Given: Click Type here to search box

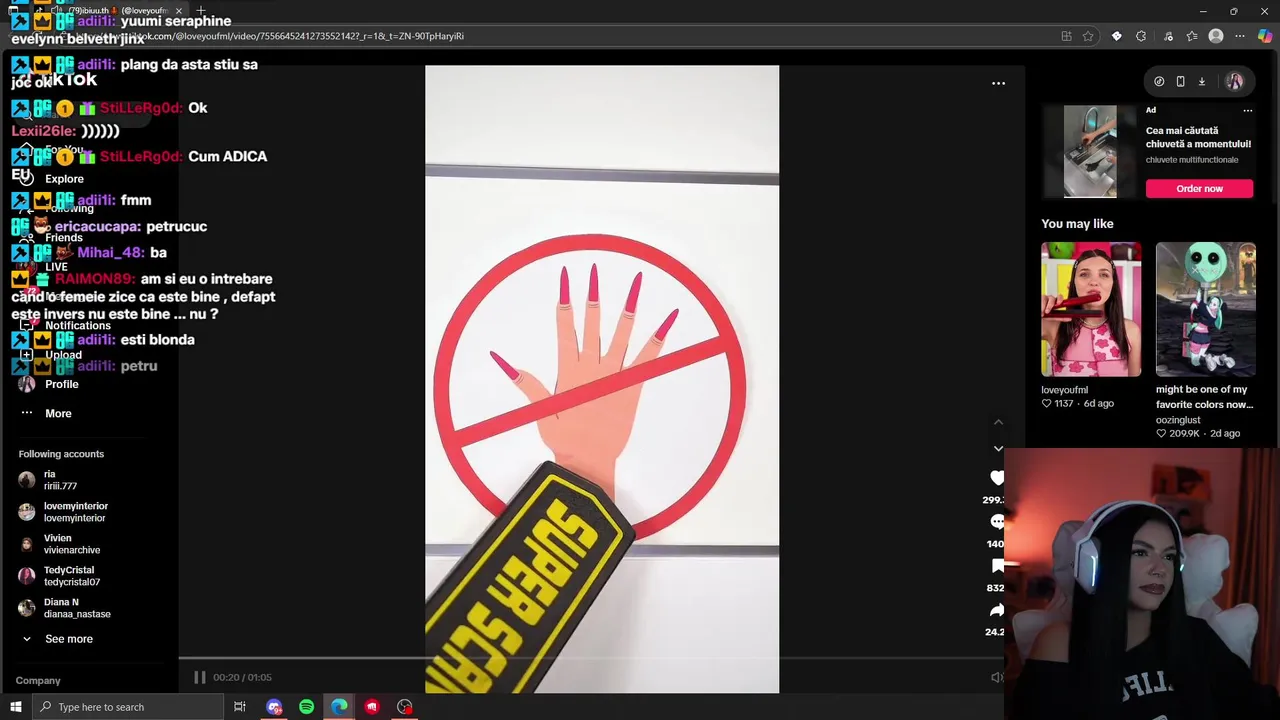Looking at the screenshot, I should [x=128, y=707].
